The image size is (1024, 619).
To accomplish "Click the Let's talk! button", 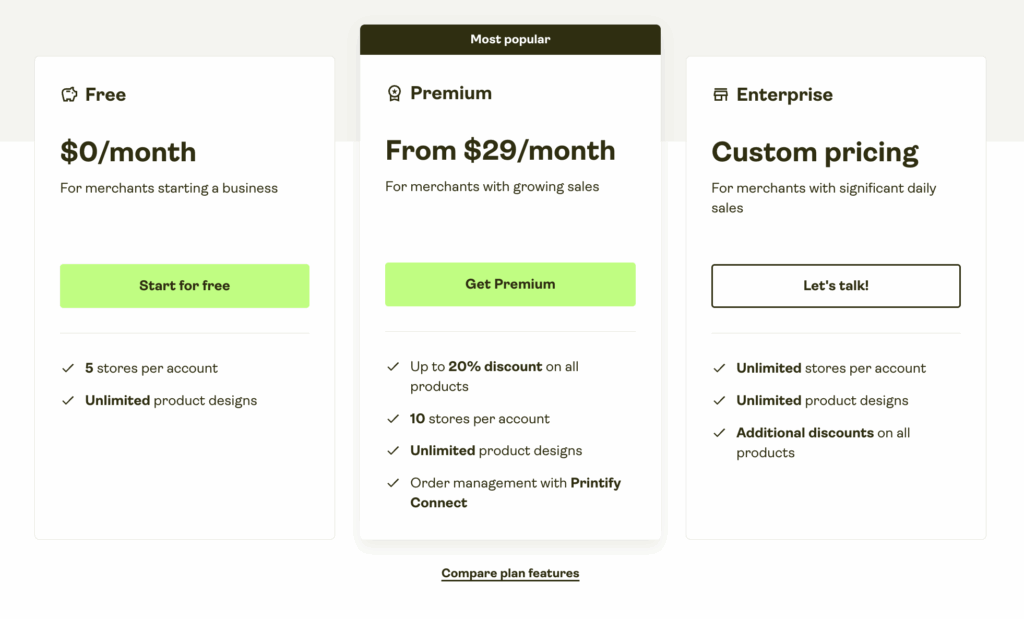I will point(835,286).
